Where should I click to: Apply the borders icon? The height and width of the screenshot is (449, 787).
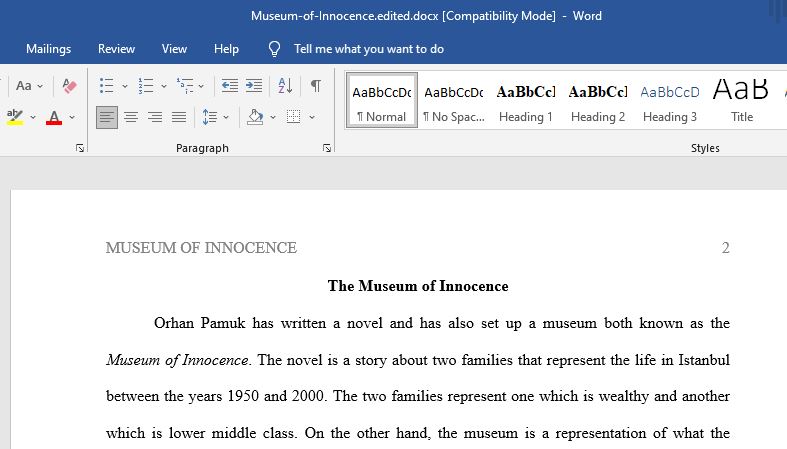[294, 117]
